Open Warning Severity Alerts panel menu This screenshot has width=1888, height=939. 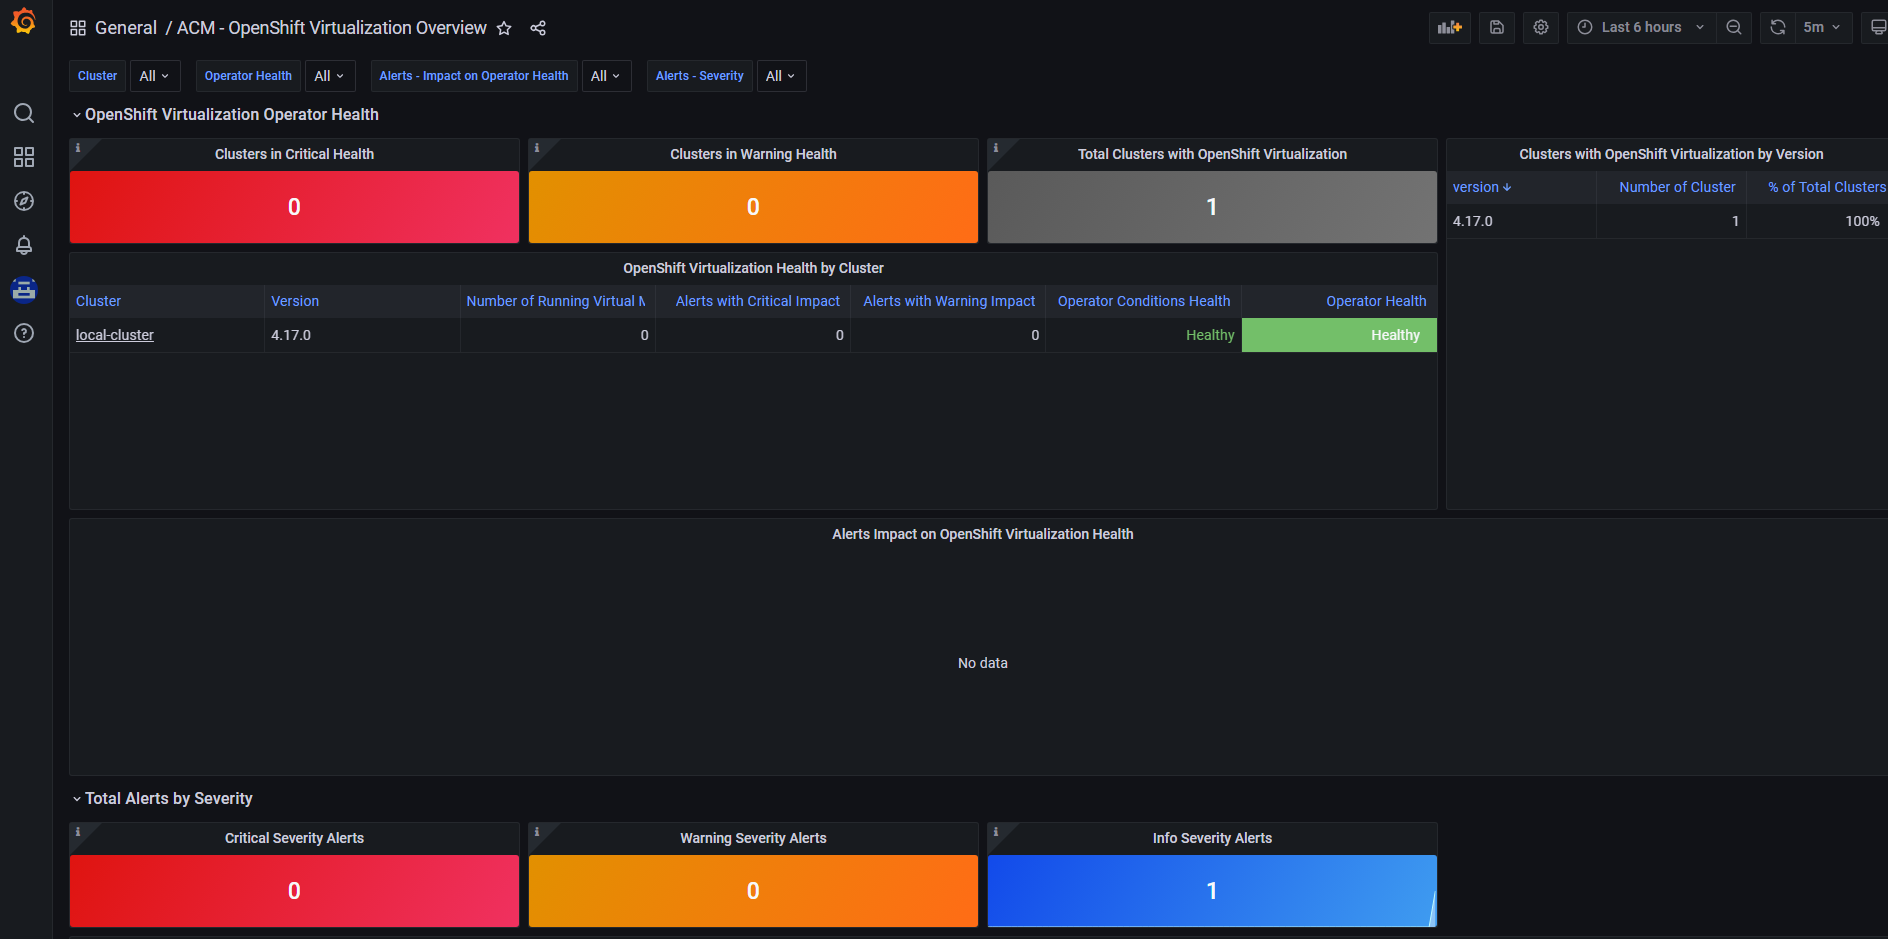[x=753, y=838]
